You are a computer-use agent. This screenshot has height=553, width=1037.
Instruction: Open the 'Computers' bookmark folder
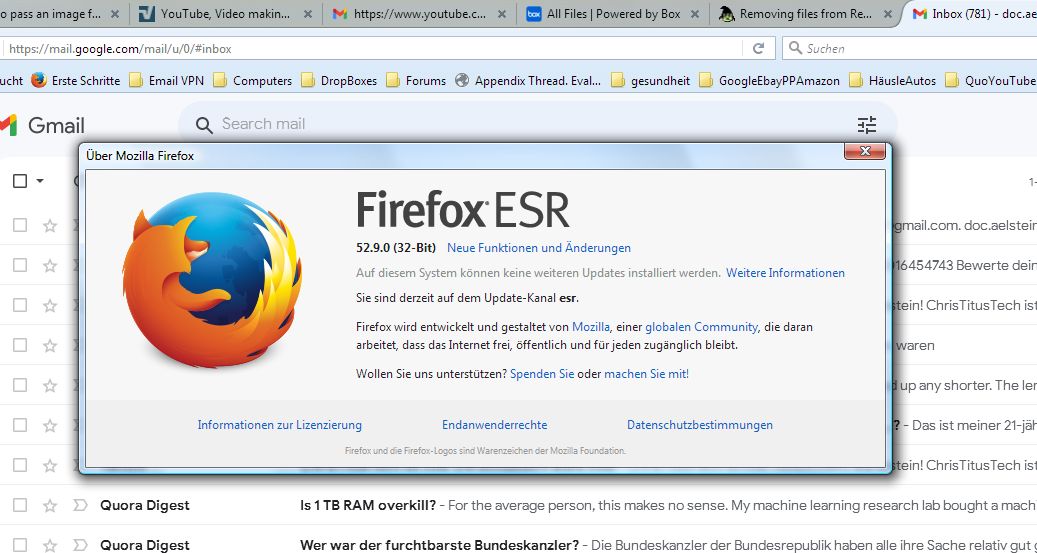pos(253,81)
